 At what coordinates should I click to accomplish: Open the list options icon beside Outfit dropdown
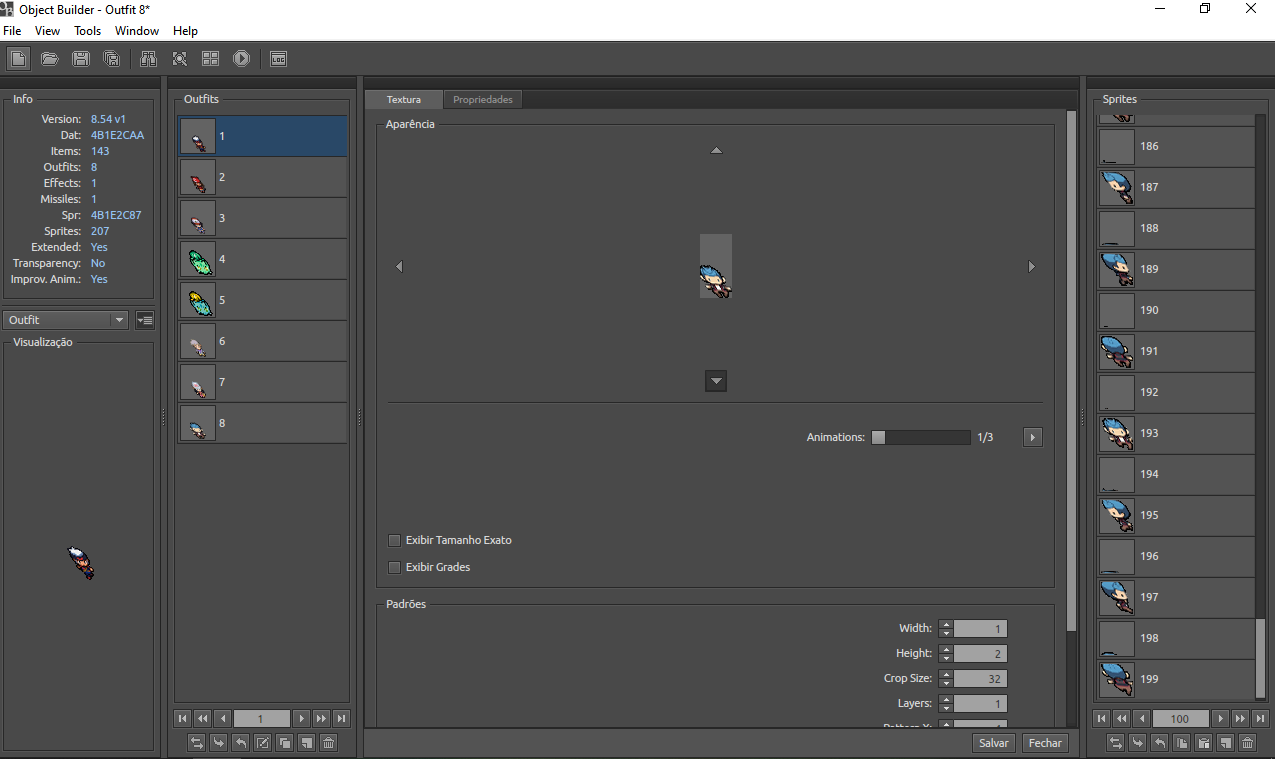pyautogui.click(x=145, y=320)
